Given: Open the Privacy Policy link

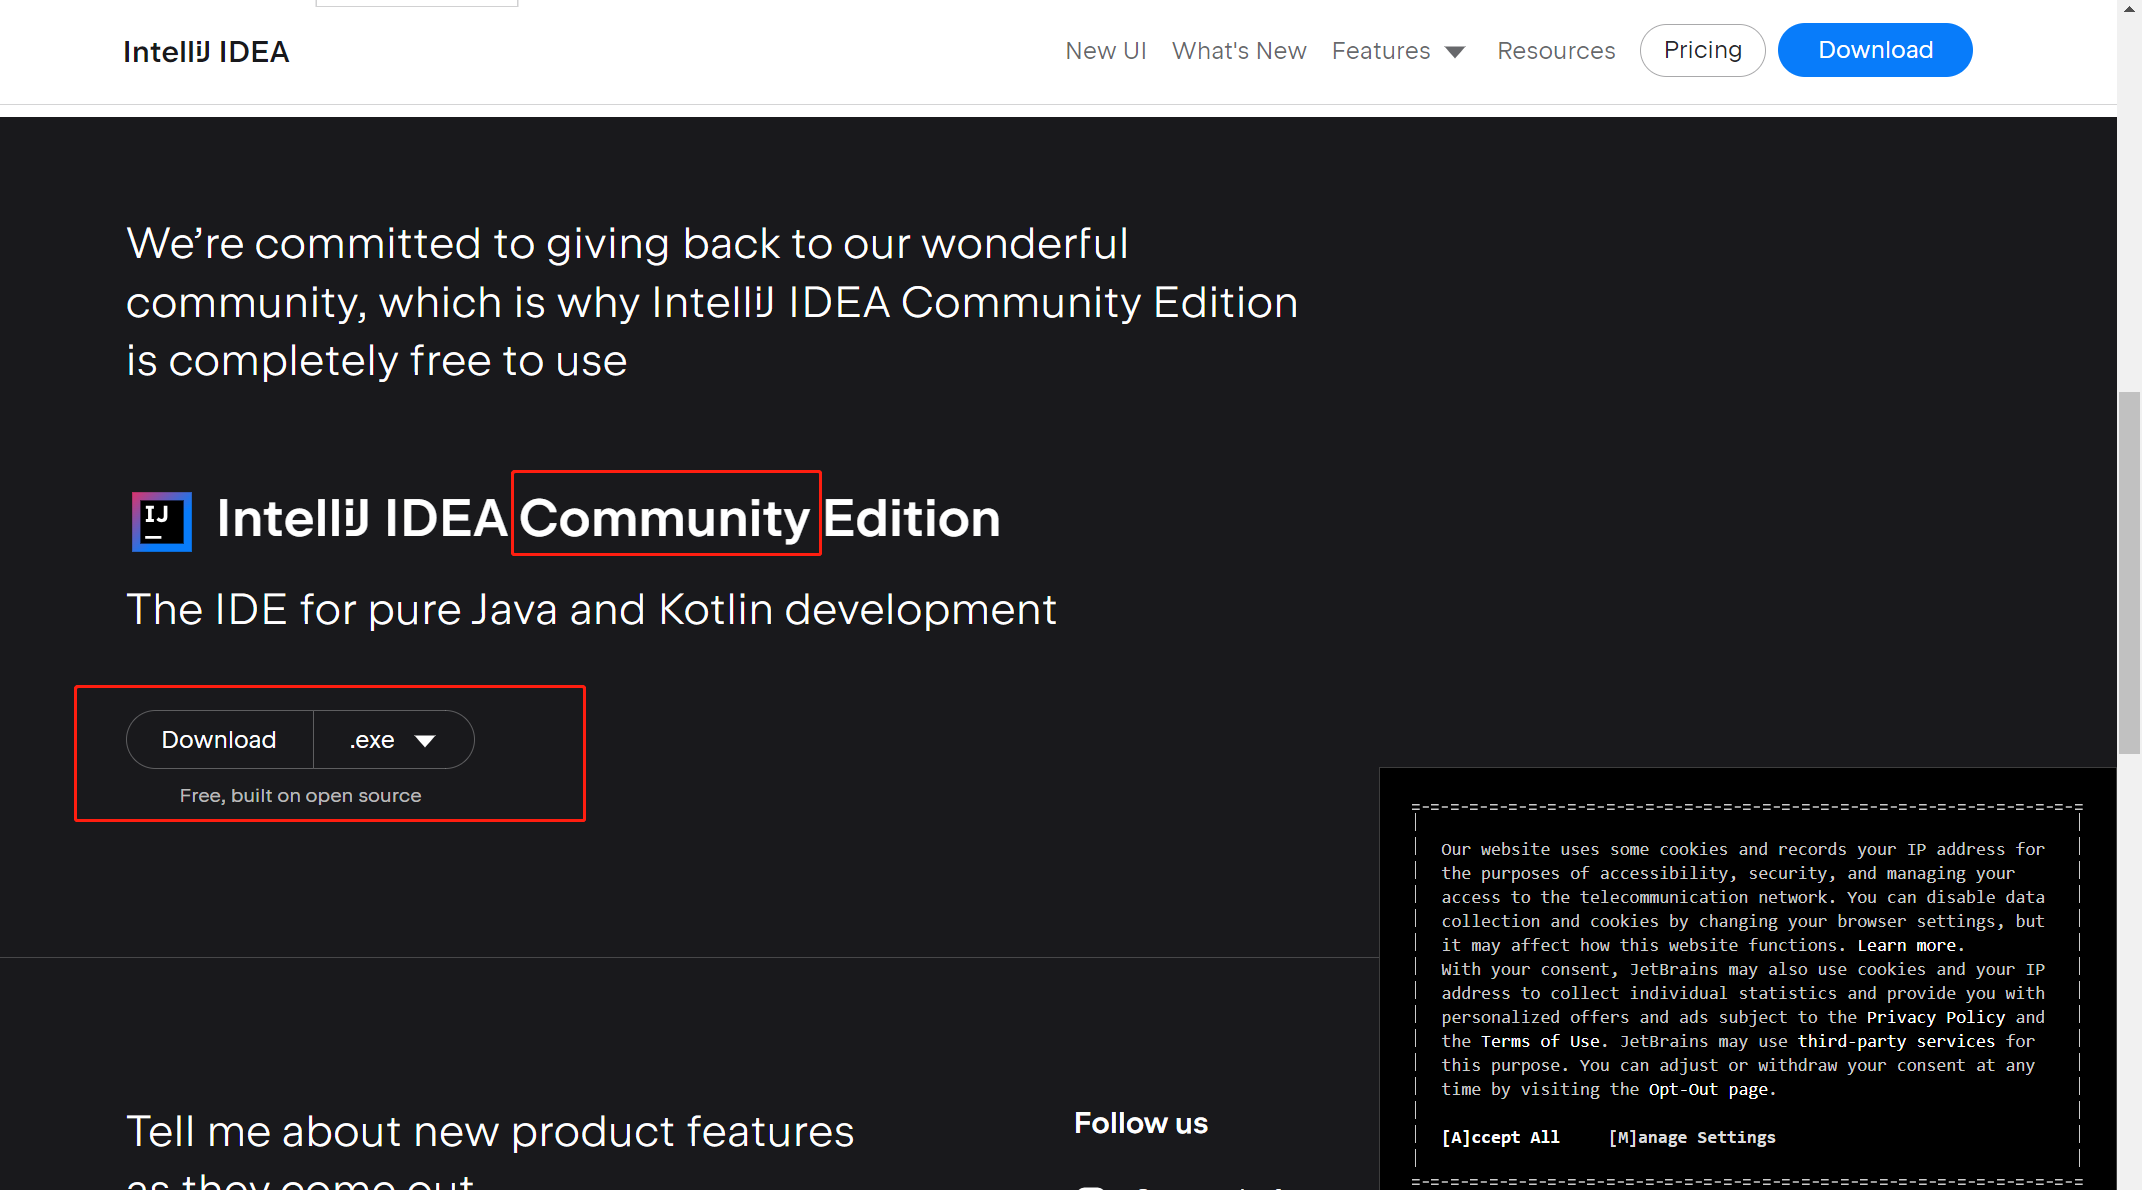Looking at the screenshot, I should [x=1935, y=1017].
